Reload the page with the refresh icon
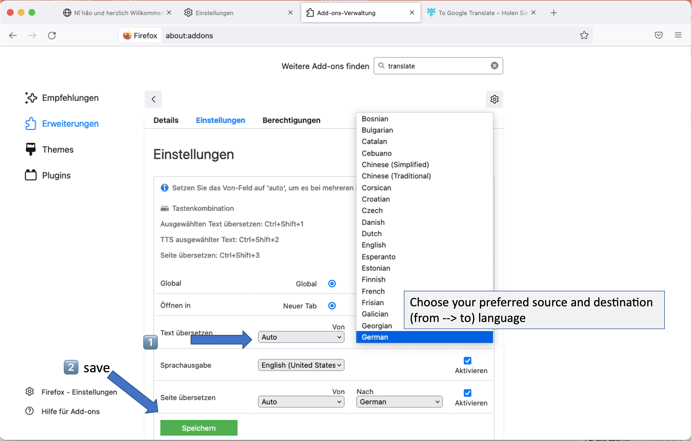692x441 pixels. [52, 35]
